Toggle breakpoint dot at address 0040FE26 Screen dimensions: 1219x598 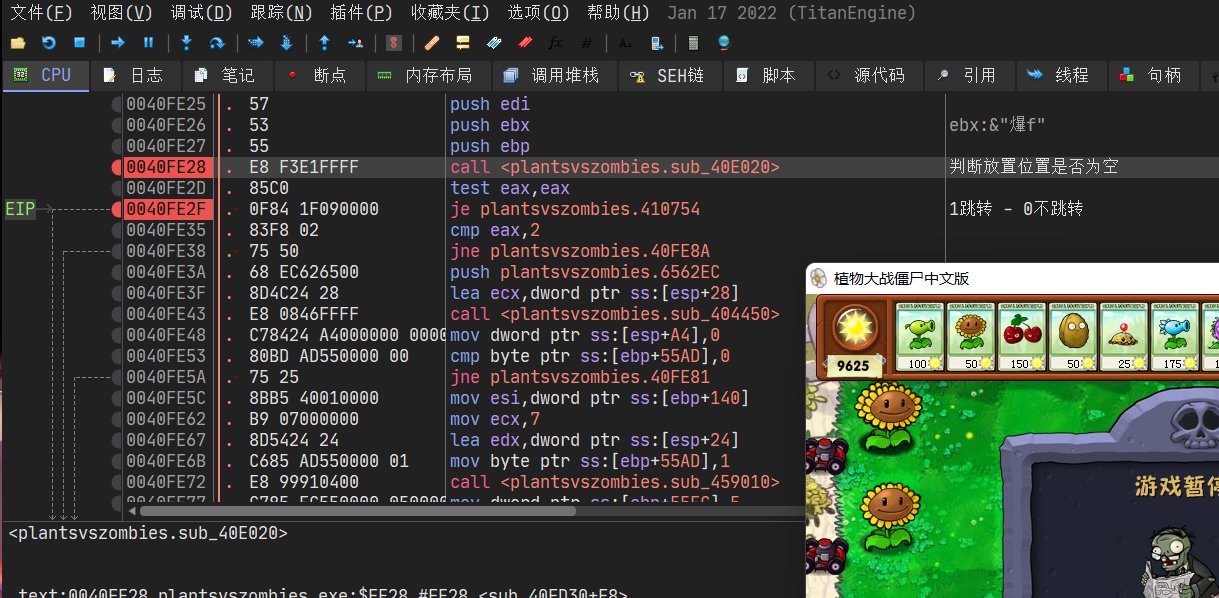[116, 125]
